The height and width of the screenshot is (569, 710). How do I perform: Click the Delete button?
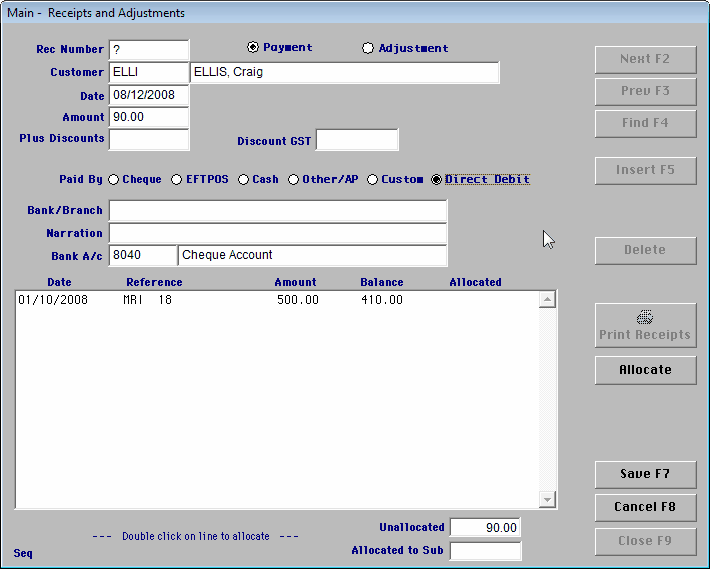tap(645, 250)
